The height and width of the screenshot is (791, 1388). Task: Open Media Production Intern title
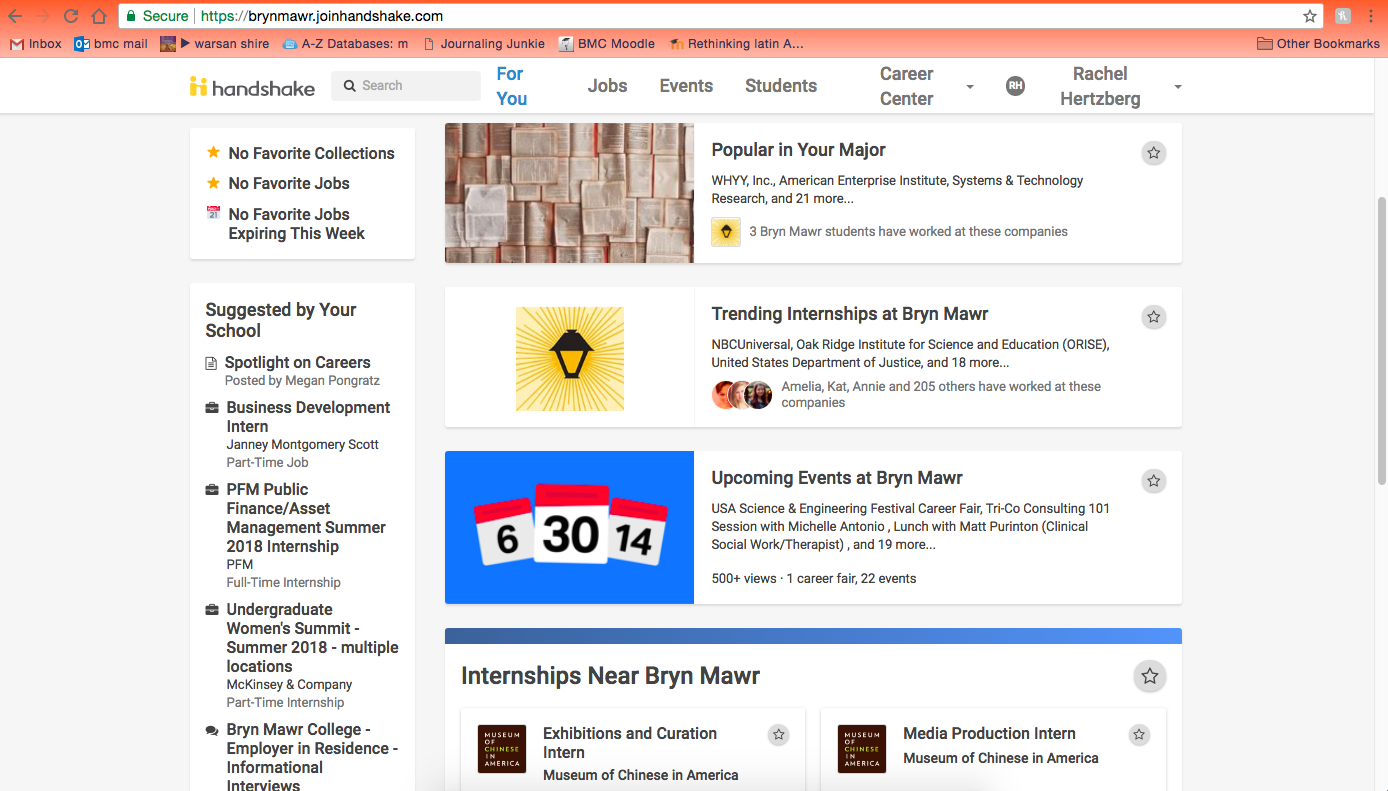(989, 733)
